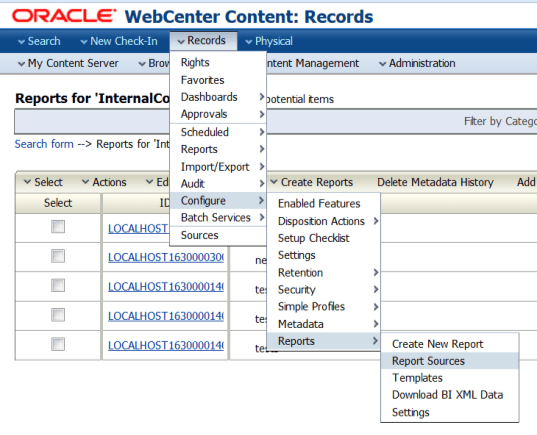Expand the Metadata submenu

[x=324, y=324]
